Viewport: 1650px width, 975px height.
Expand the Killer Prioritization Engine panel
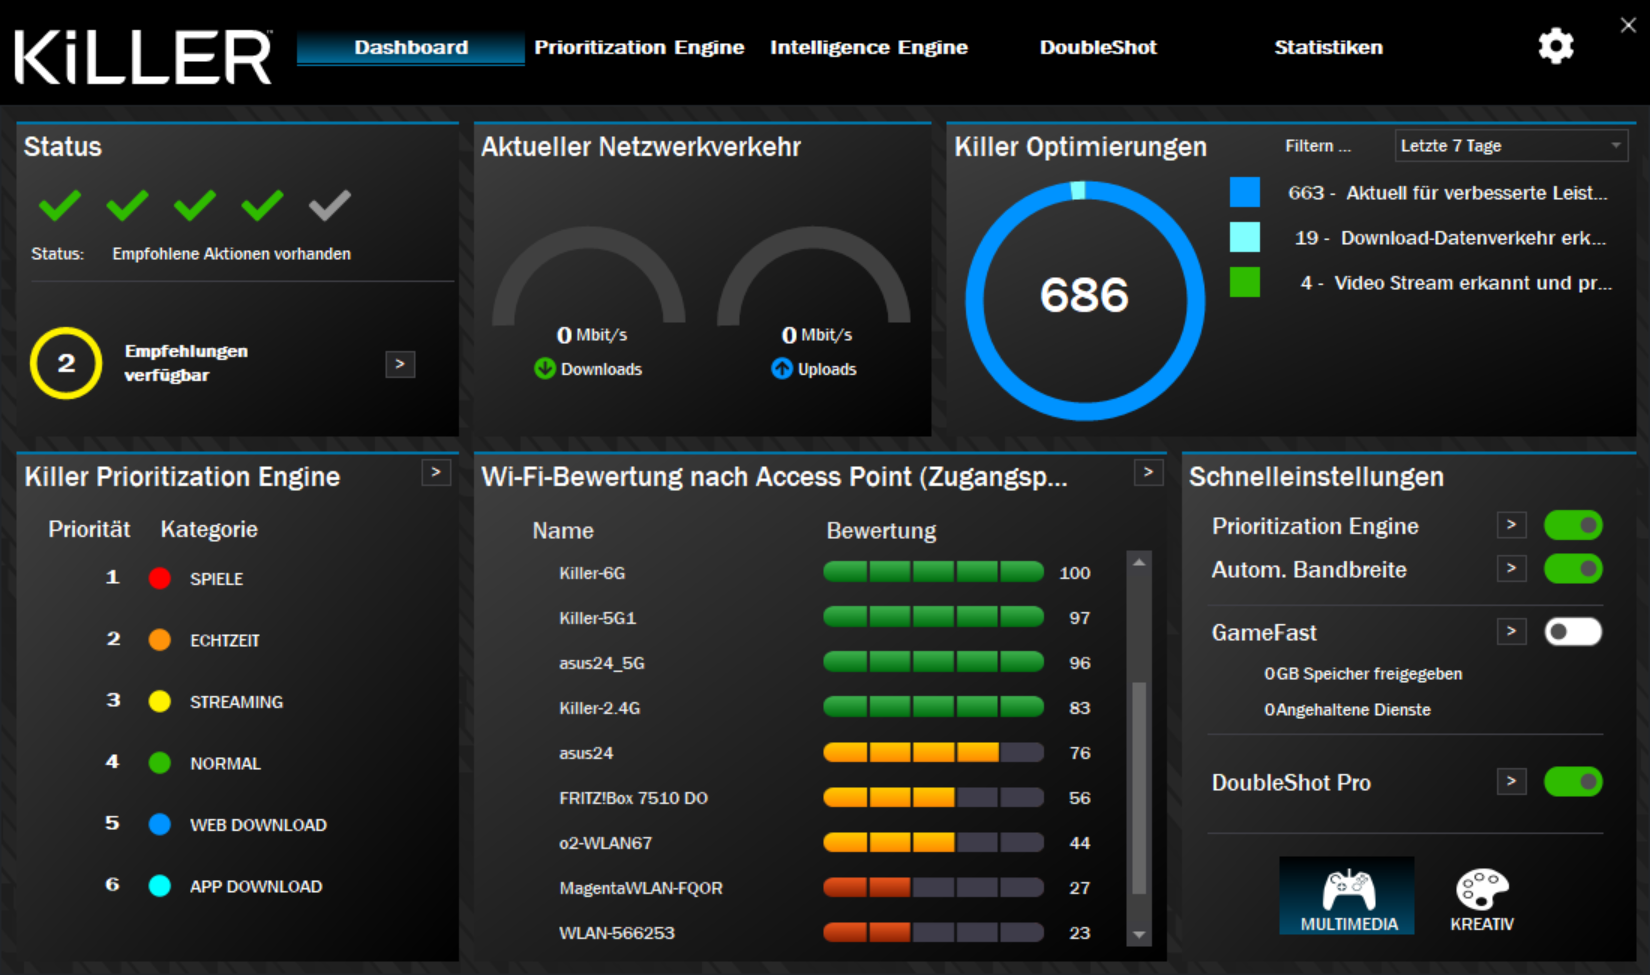pos(436,473)
